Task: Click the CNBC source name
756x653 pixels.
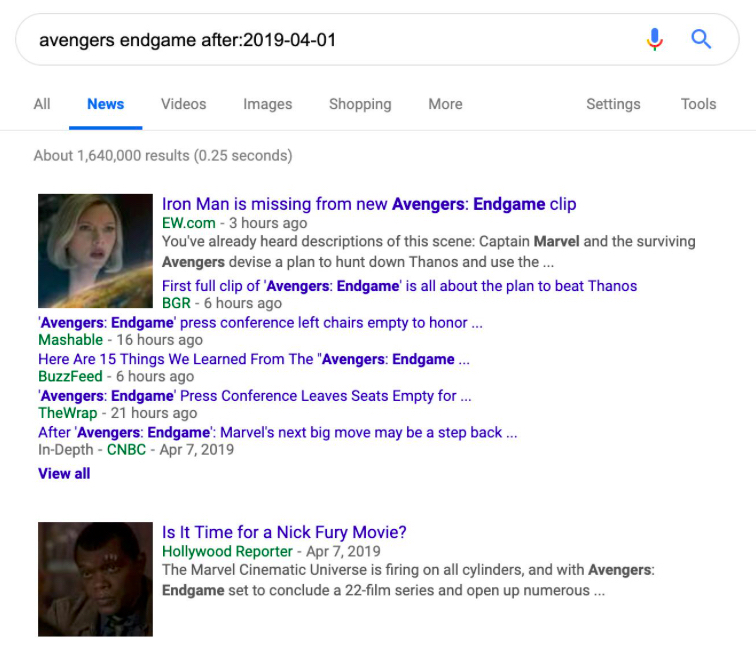Action: click(x=126, y=450)
